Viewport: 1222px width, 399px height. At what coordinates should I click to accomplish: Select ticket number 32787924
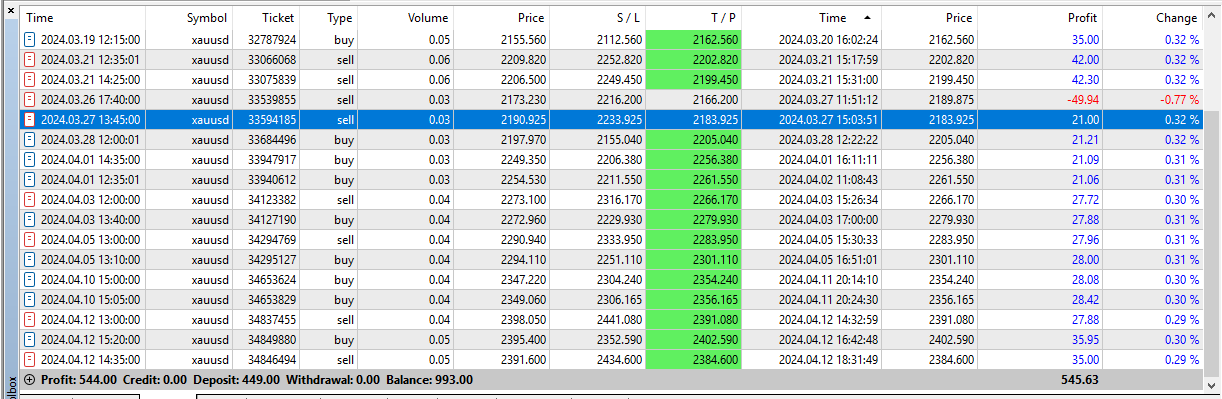[272, 40]
